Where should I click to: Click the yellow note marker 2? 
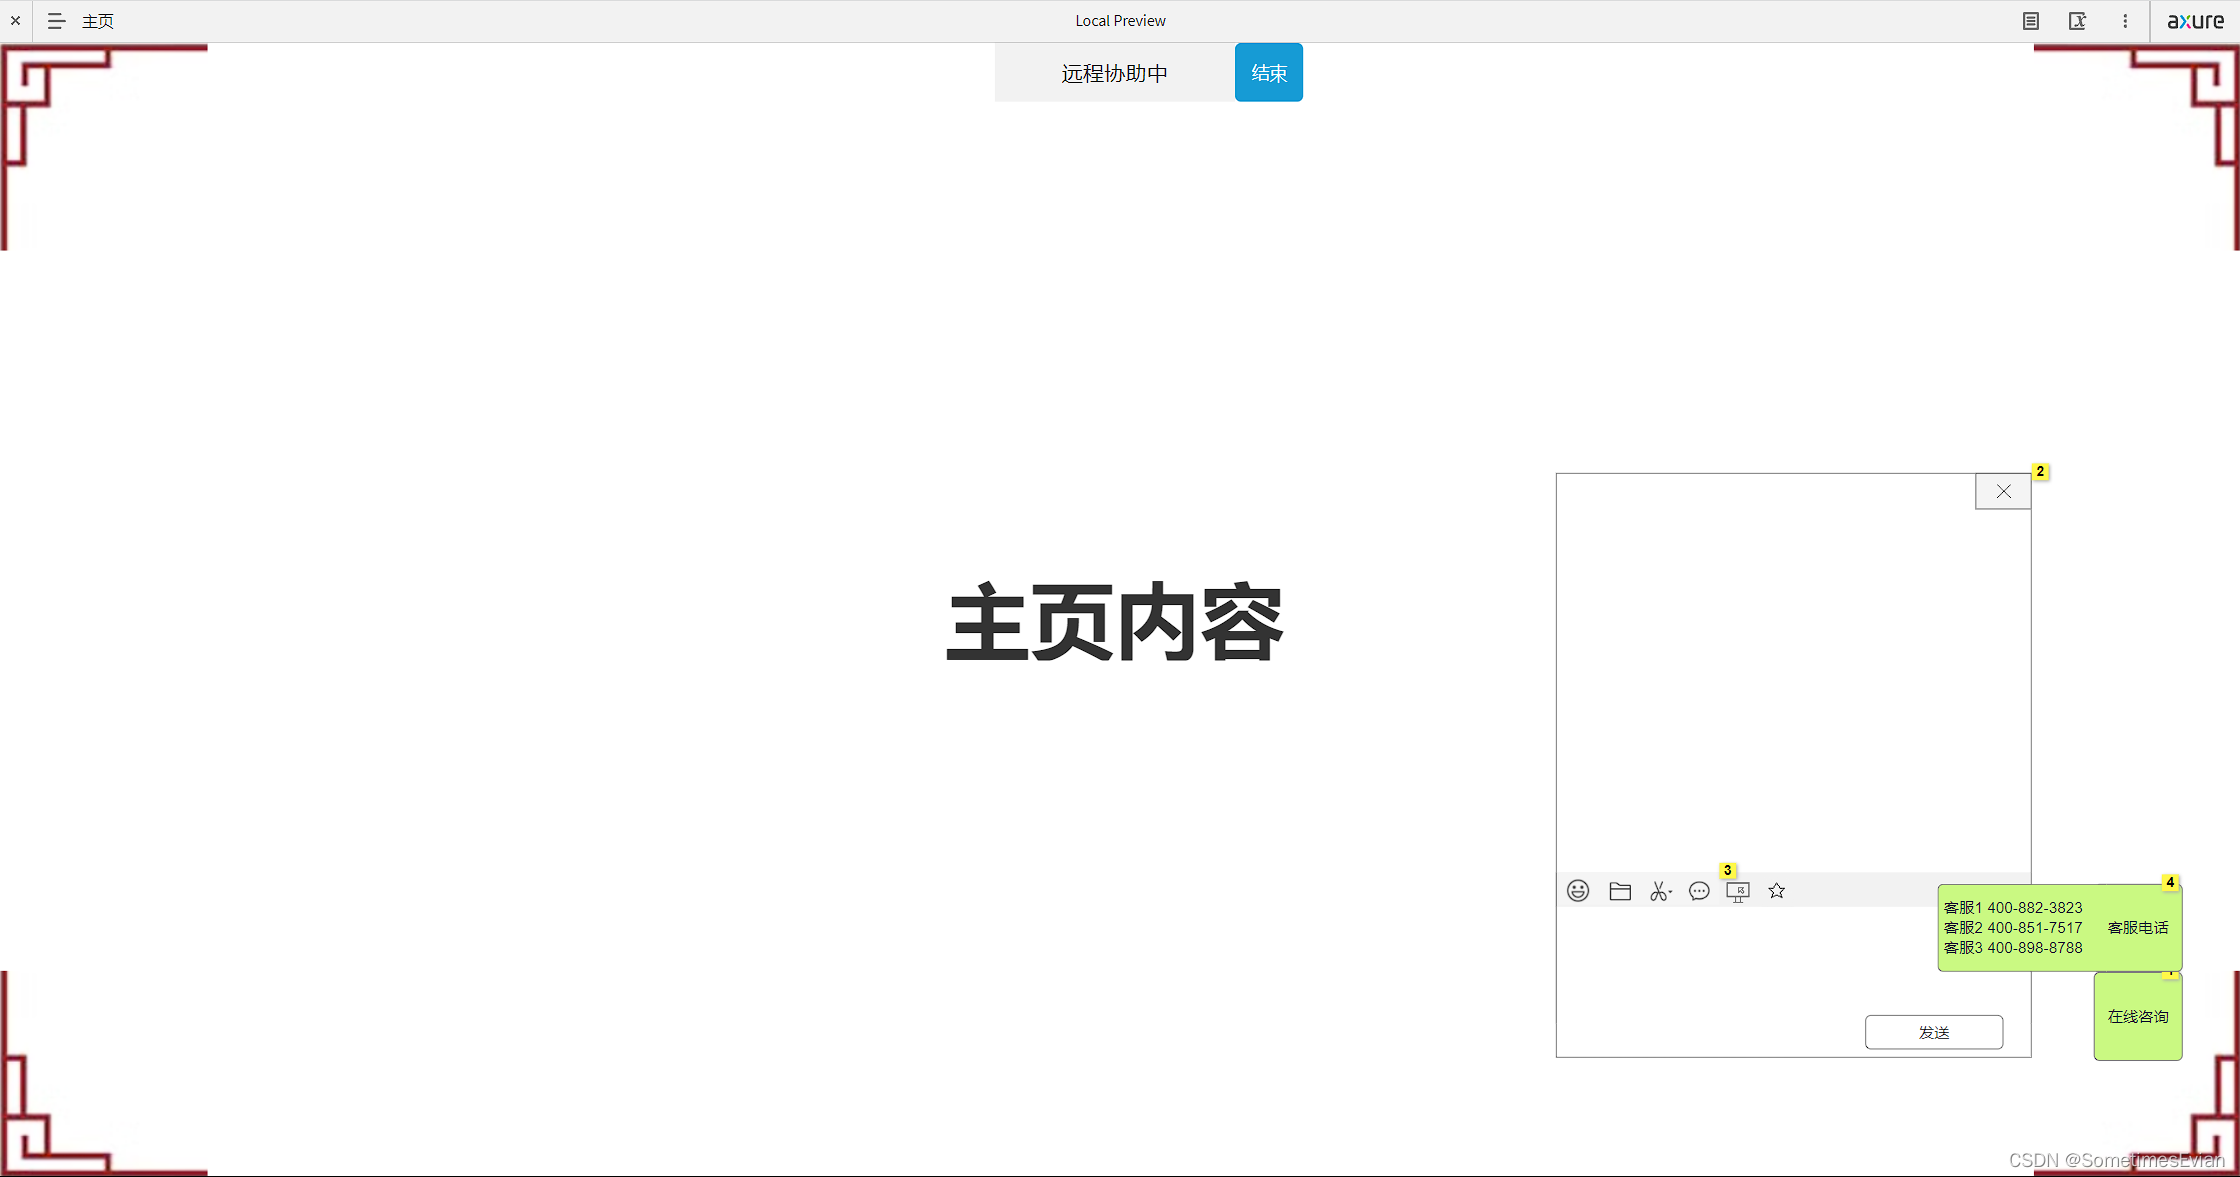tap(2040, 471)
